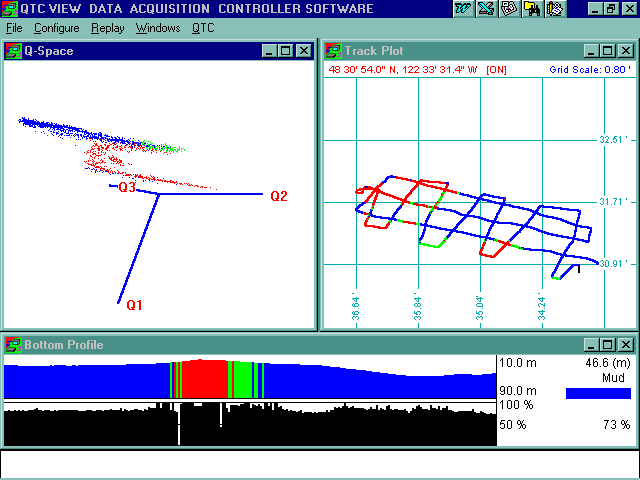
Task: Close the Q-Space window
Action: (304, 51)
